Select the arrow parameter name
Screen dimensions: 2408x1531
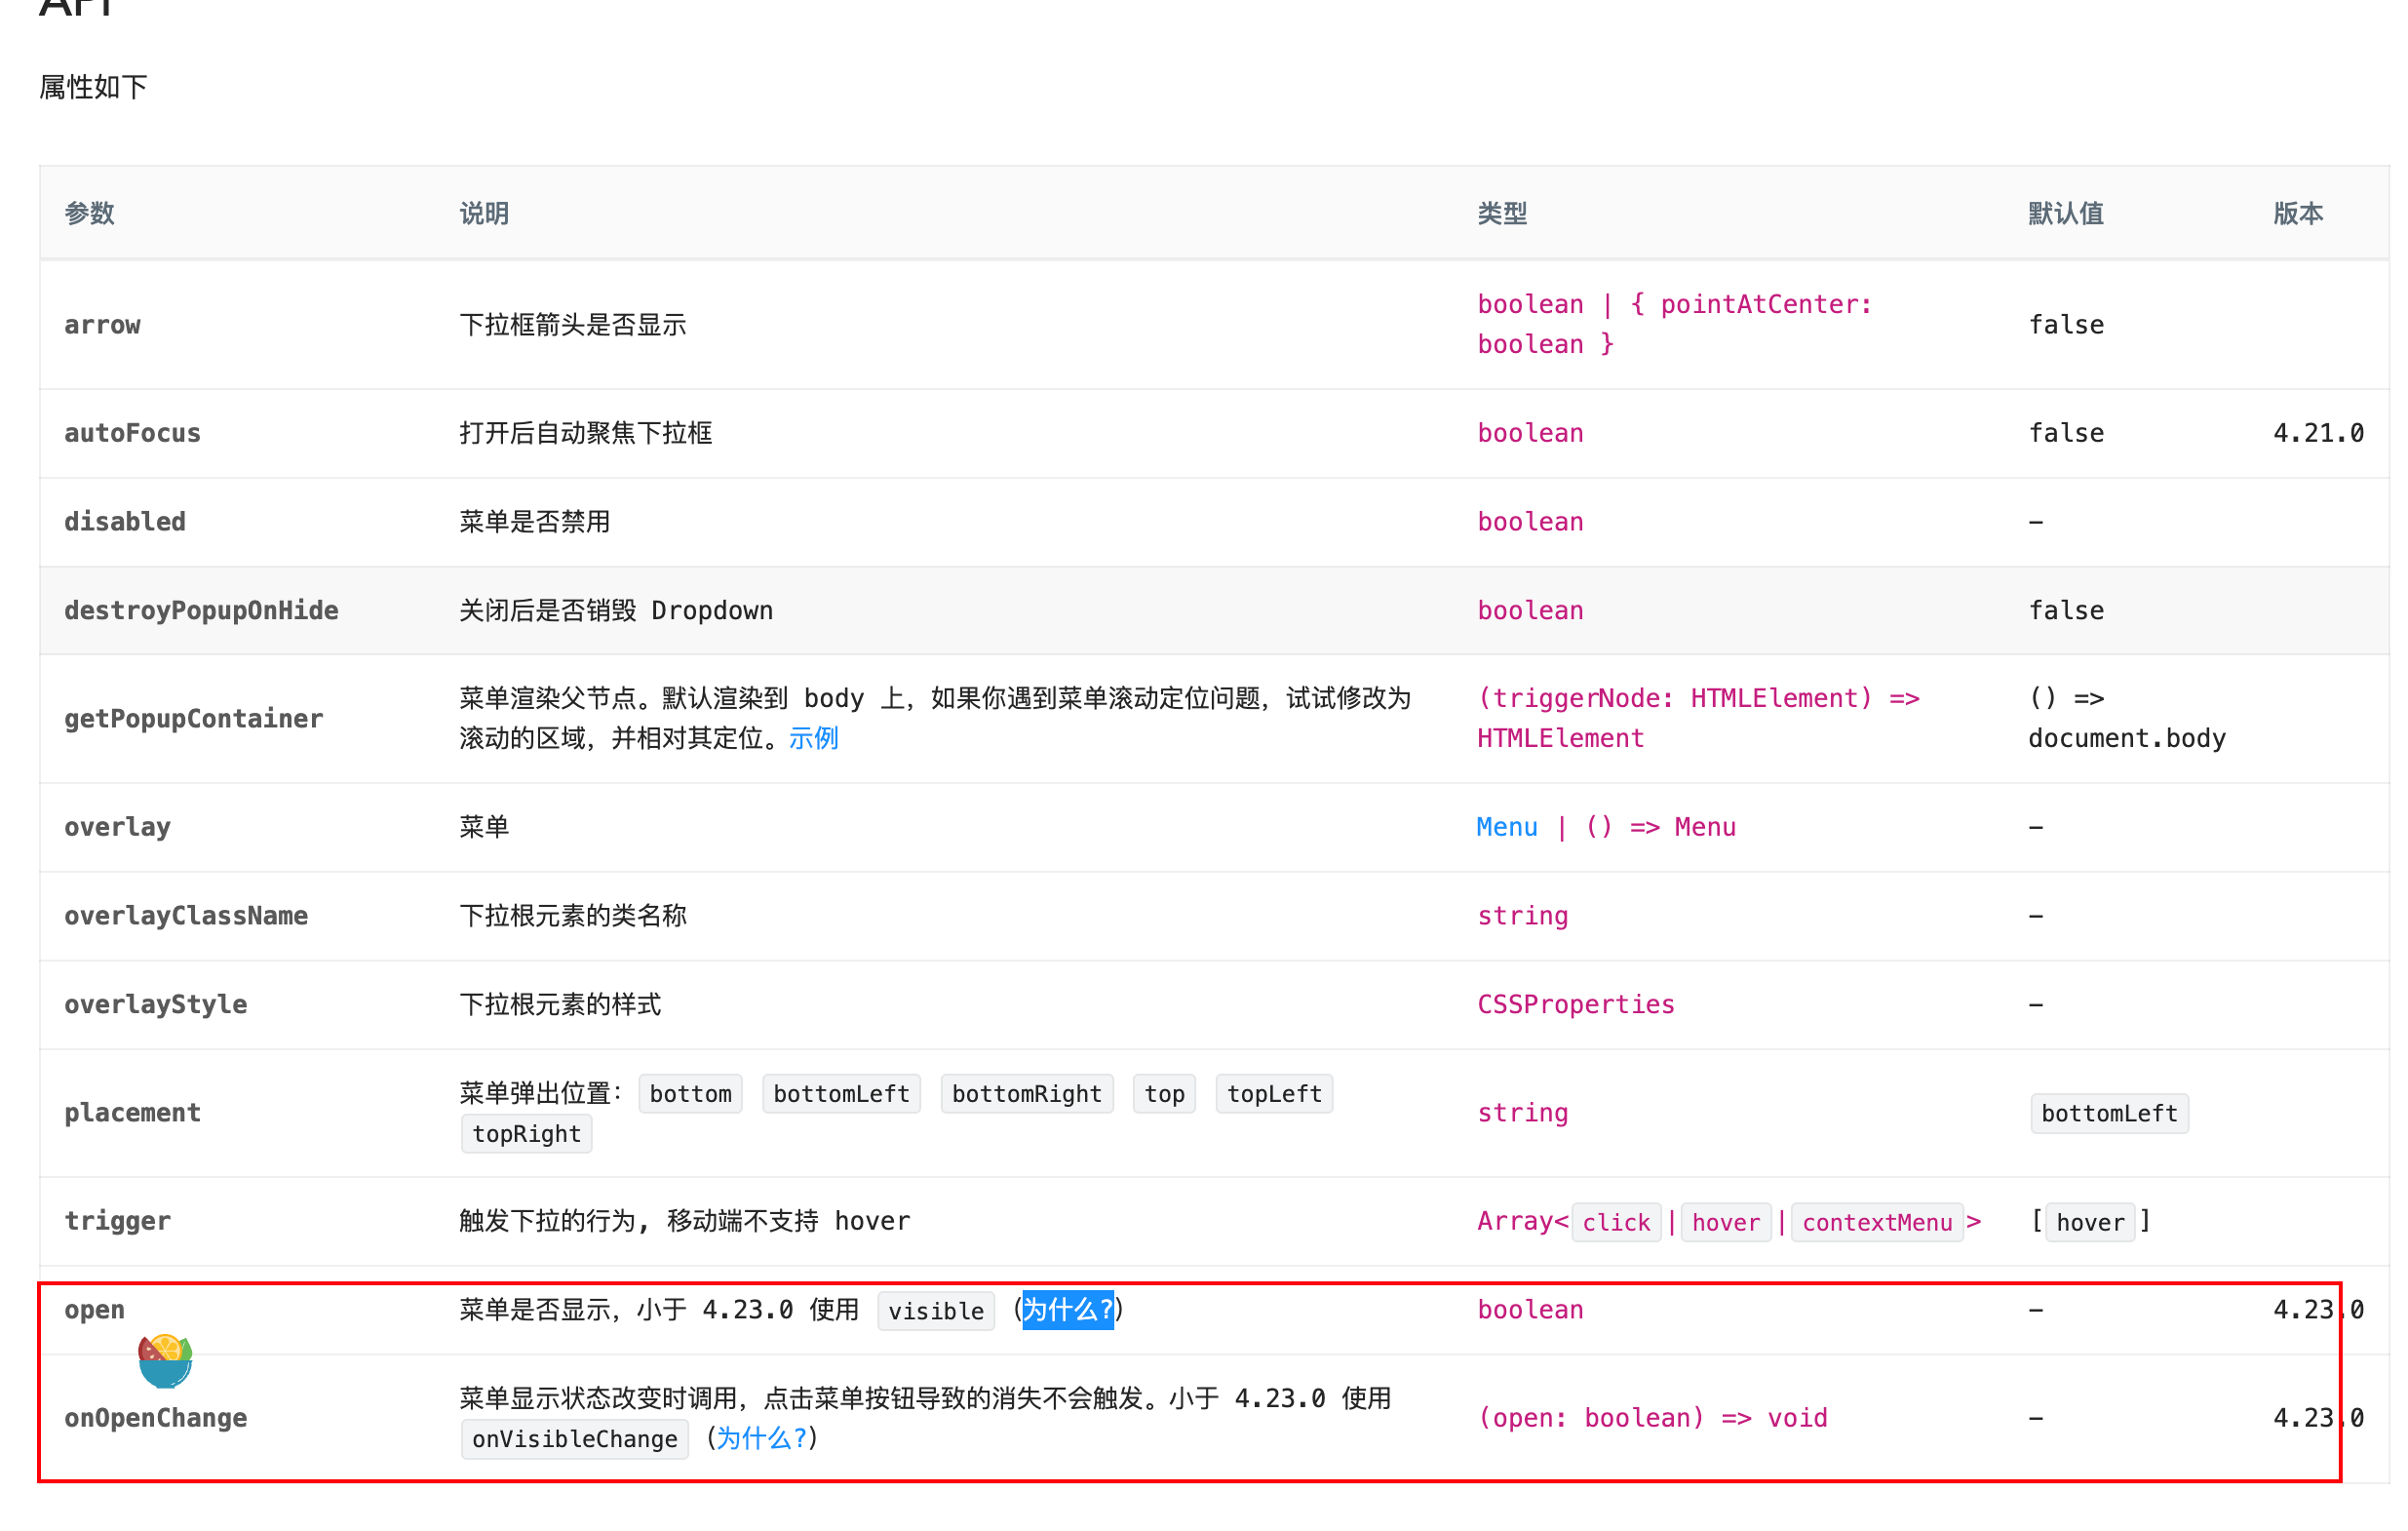102,325
